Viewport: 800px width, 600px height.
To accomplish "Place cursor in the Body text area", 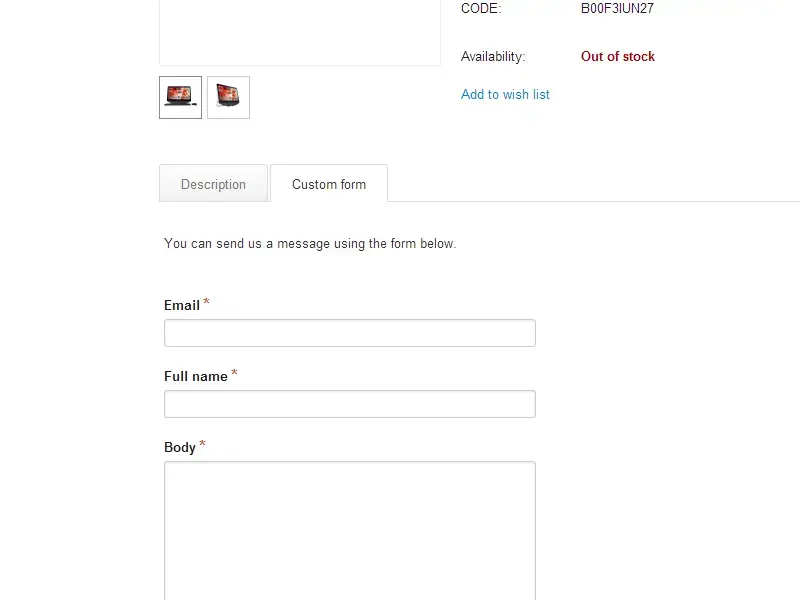I will pyautogui.click(x=350, y=530).
